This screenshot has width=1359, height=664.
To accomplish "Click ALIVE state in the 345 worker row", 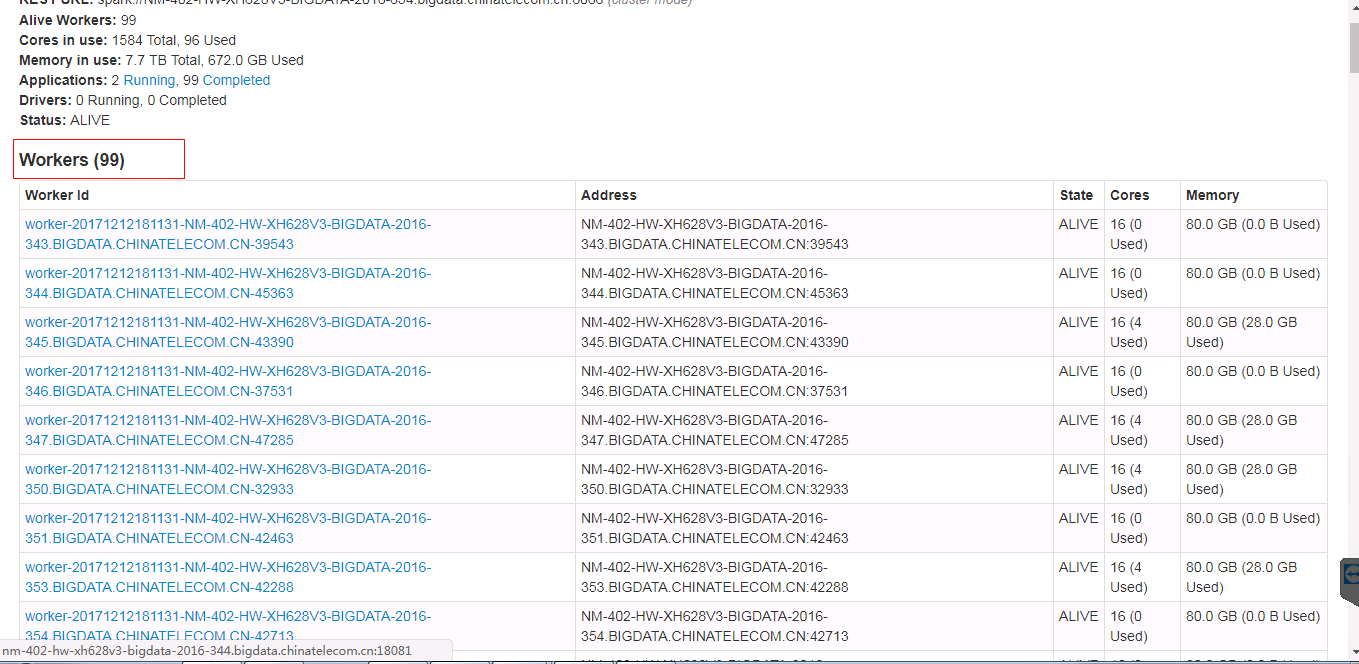I will pyautogui.click(x=1078, y=322).
